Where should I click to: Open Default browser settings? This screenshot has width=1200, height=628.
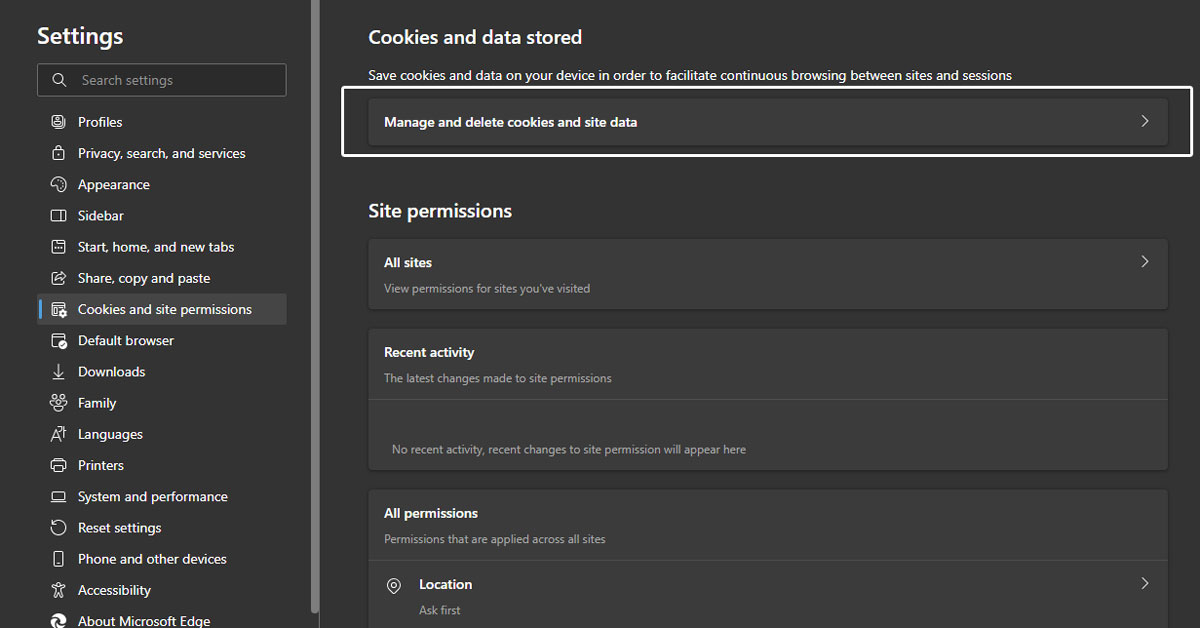click(162, 340)
